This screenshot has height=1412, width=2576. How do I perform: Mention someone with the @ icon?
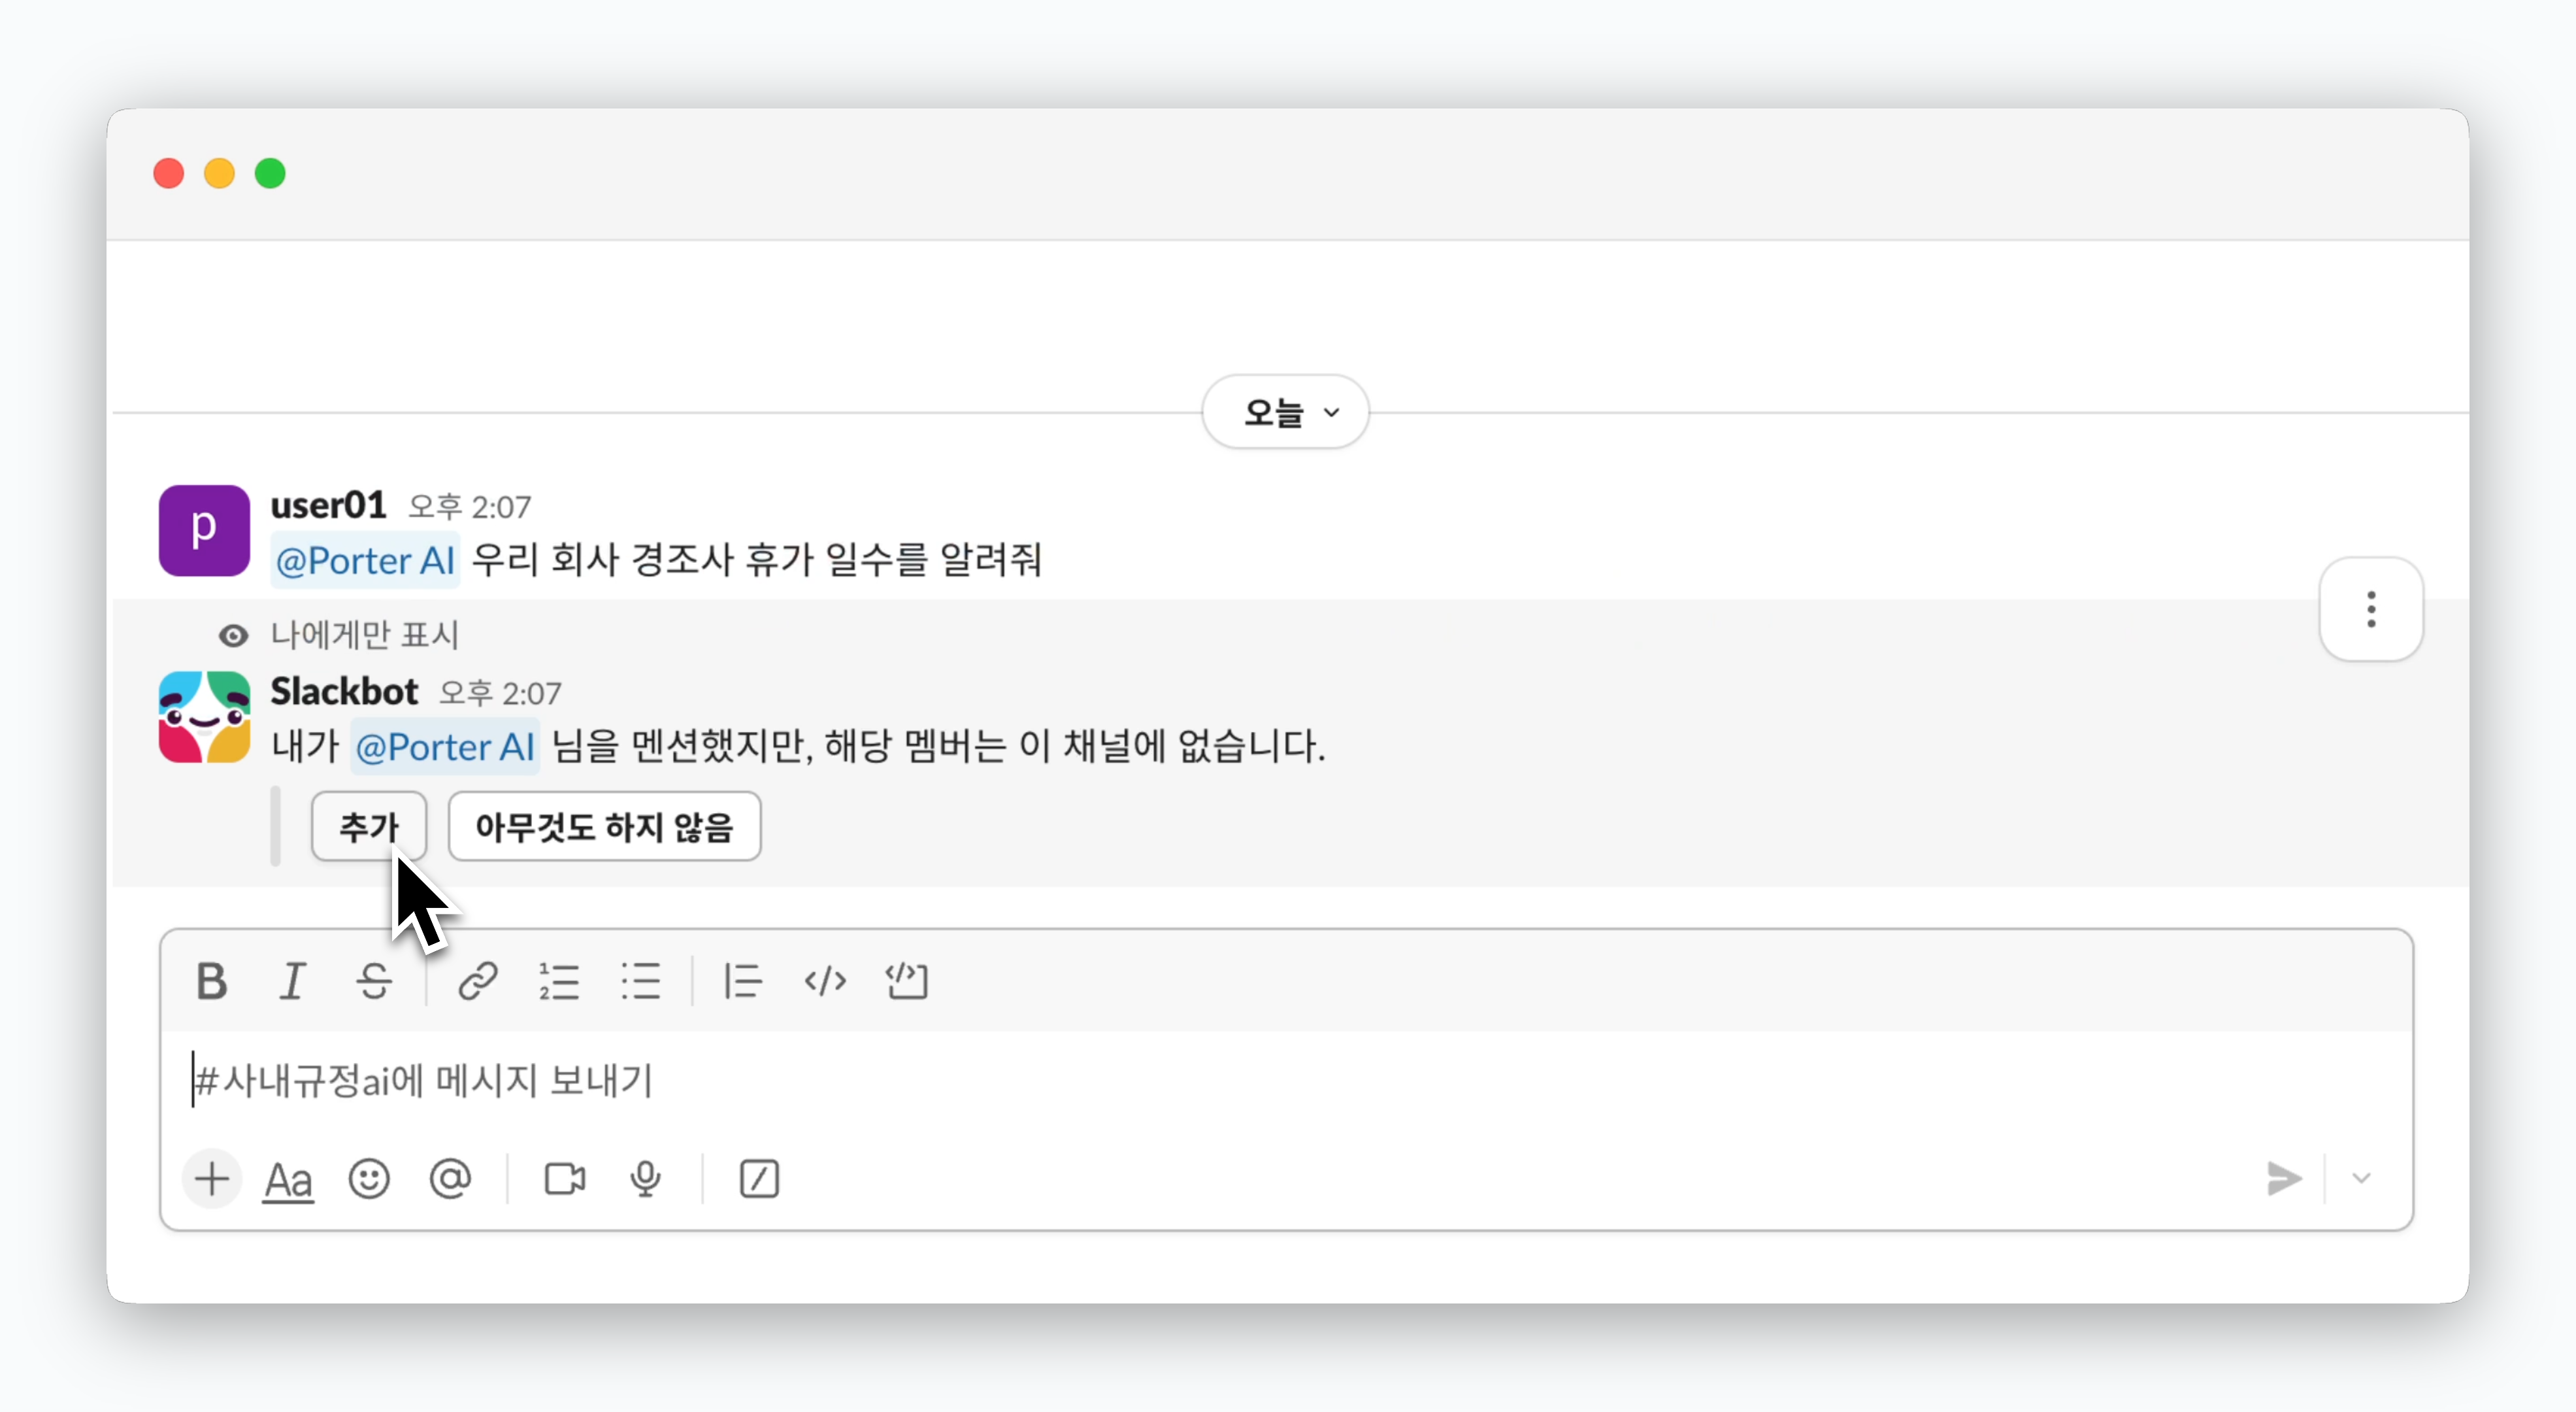(x=450, y=1179)
